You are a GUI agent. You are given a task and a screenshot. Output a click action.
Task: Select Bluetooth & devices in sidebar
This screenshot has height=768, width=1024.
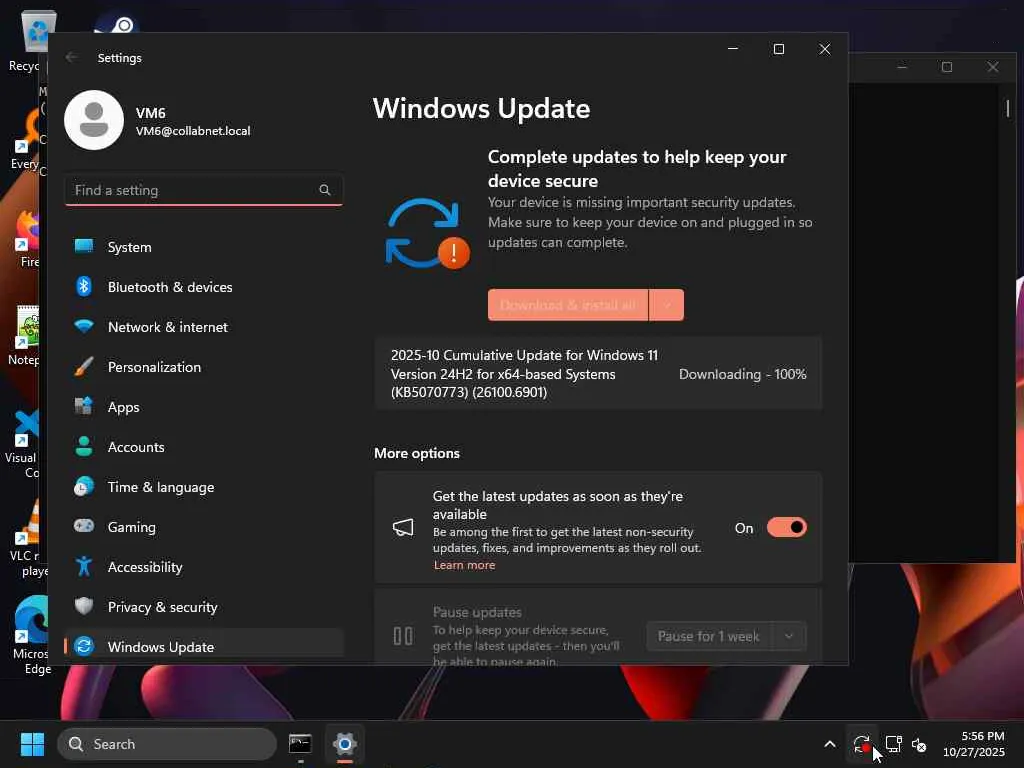204,287
